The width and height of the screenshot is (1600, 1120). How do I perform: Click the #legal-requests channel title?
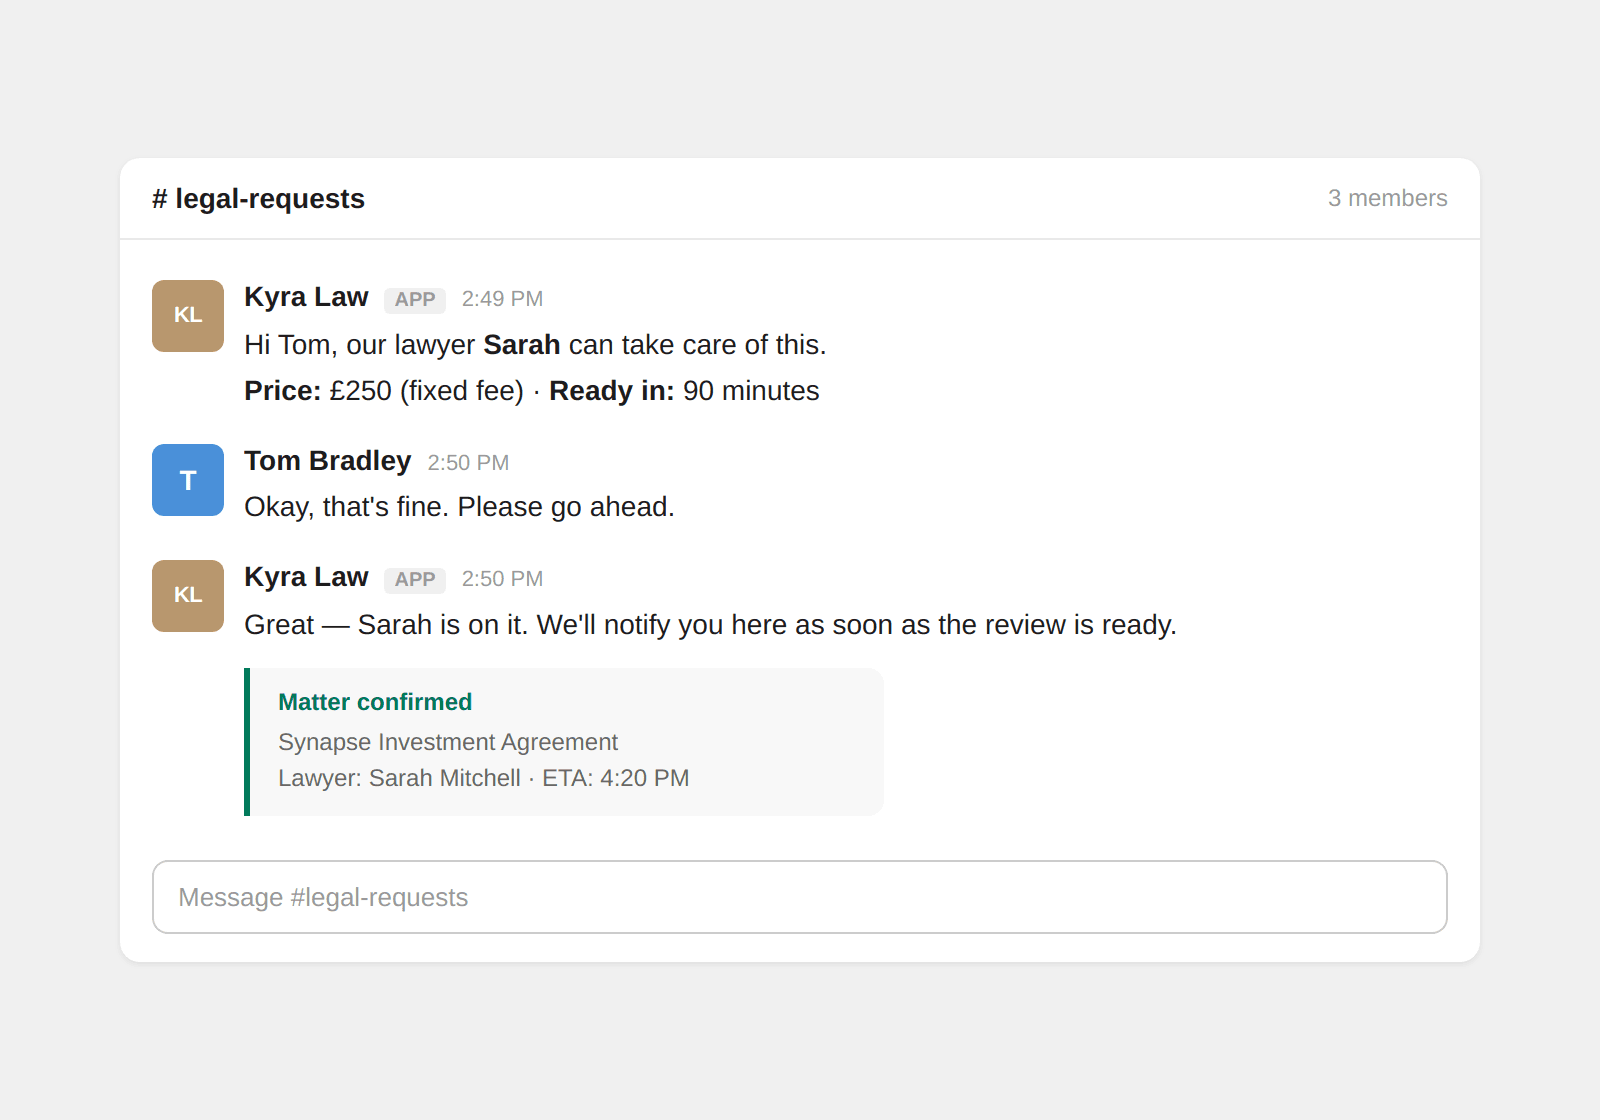258,199
